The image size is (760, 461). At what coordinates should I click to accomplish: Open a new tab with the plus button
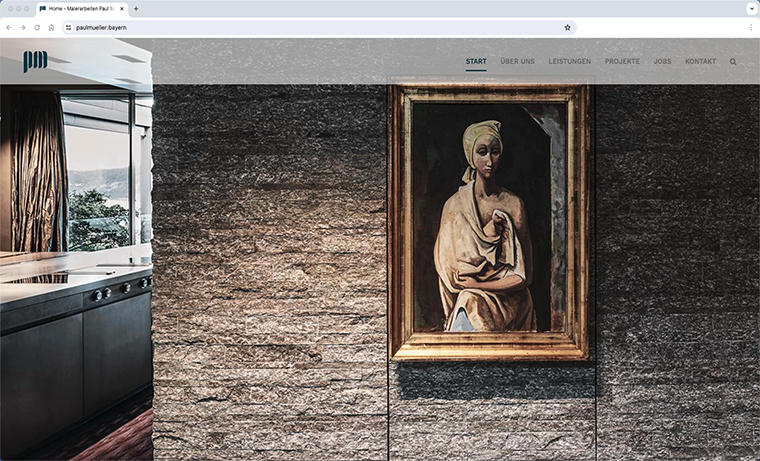[x=136, y=9]
